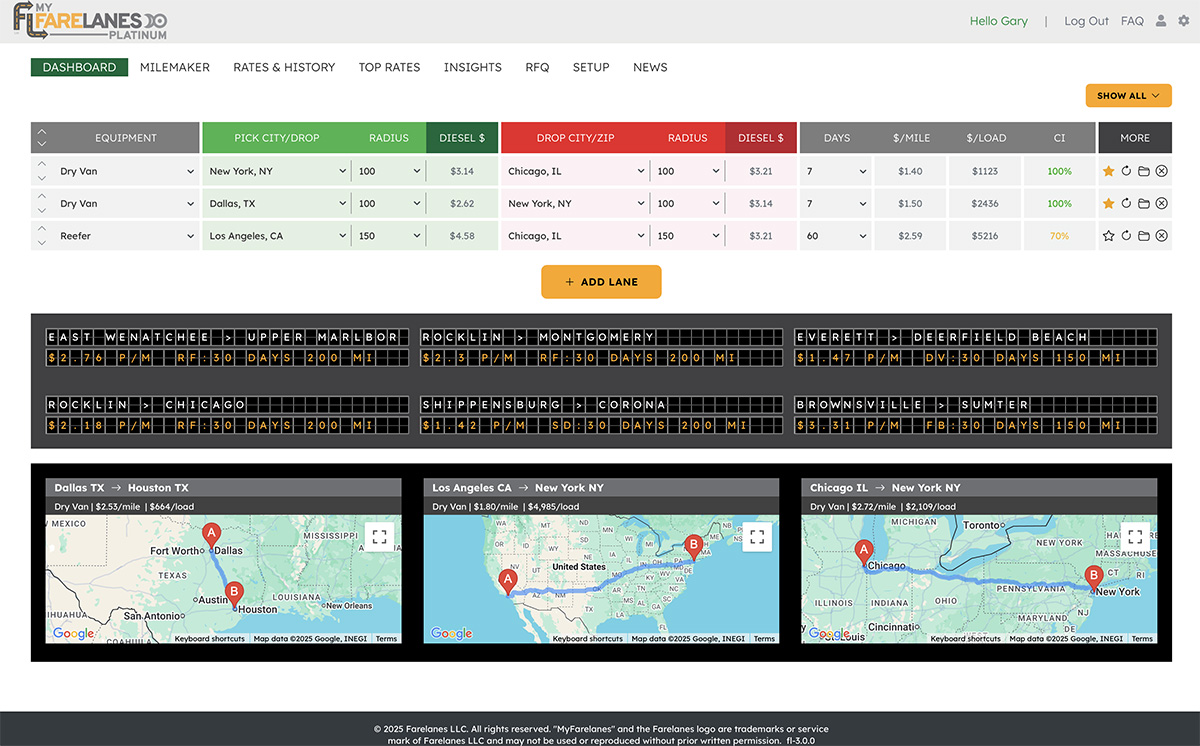This screenshot has height=746, width=1200.
Task: Open the Reefer equipment dropdown
Action: click(125, 236)
